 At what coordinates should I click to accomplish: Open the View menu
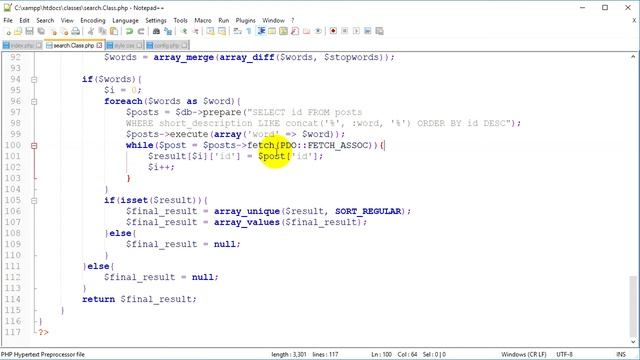coord(67,20)
